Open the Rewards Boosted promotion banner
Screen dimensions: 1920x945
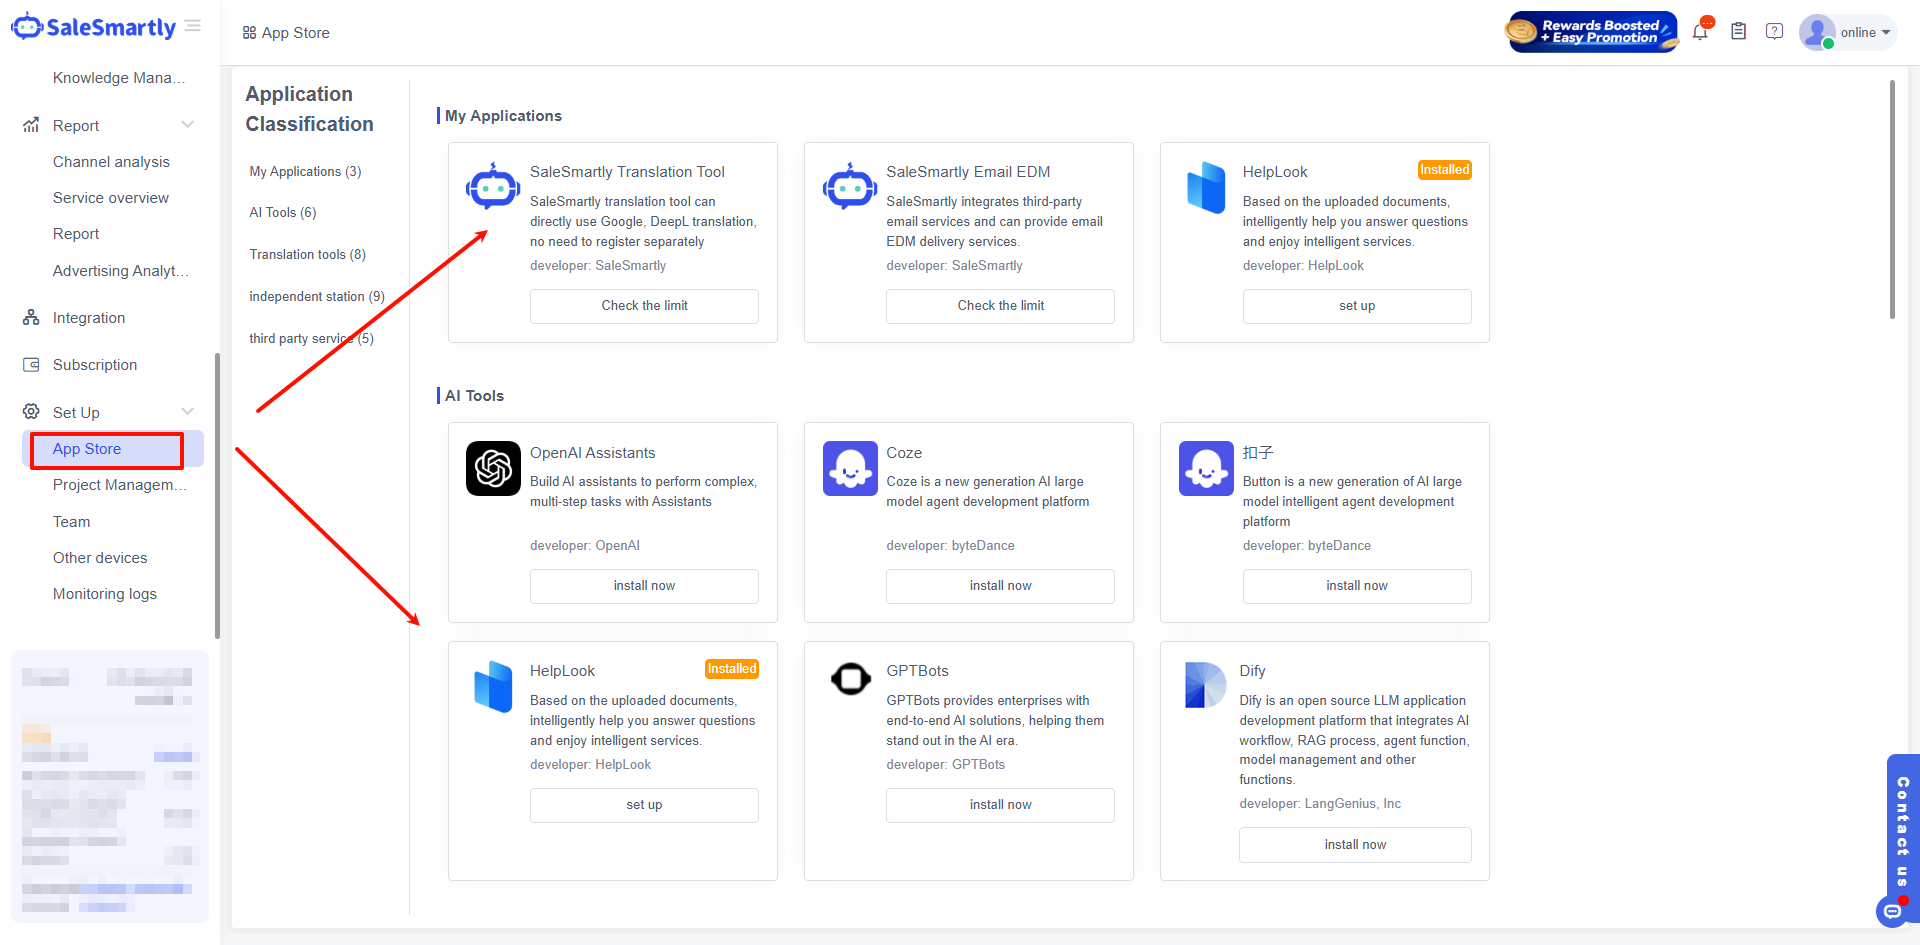tap(1592, 32)
